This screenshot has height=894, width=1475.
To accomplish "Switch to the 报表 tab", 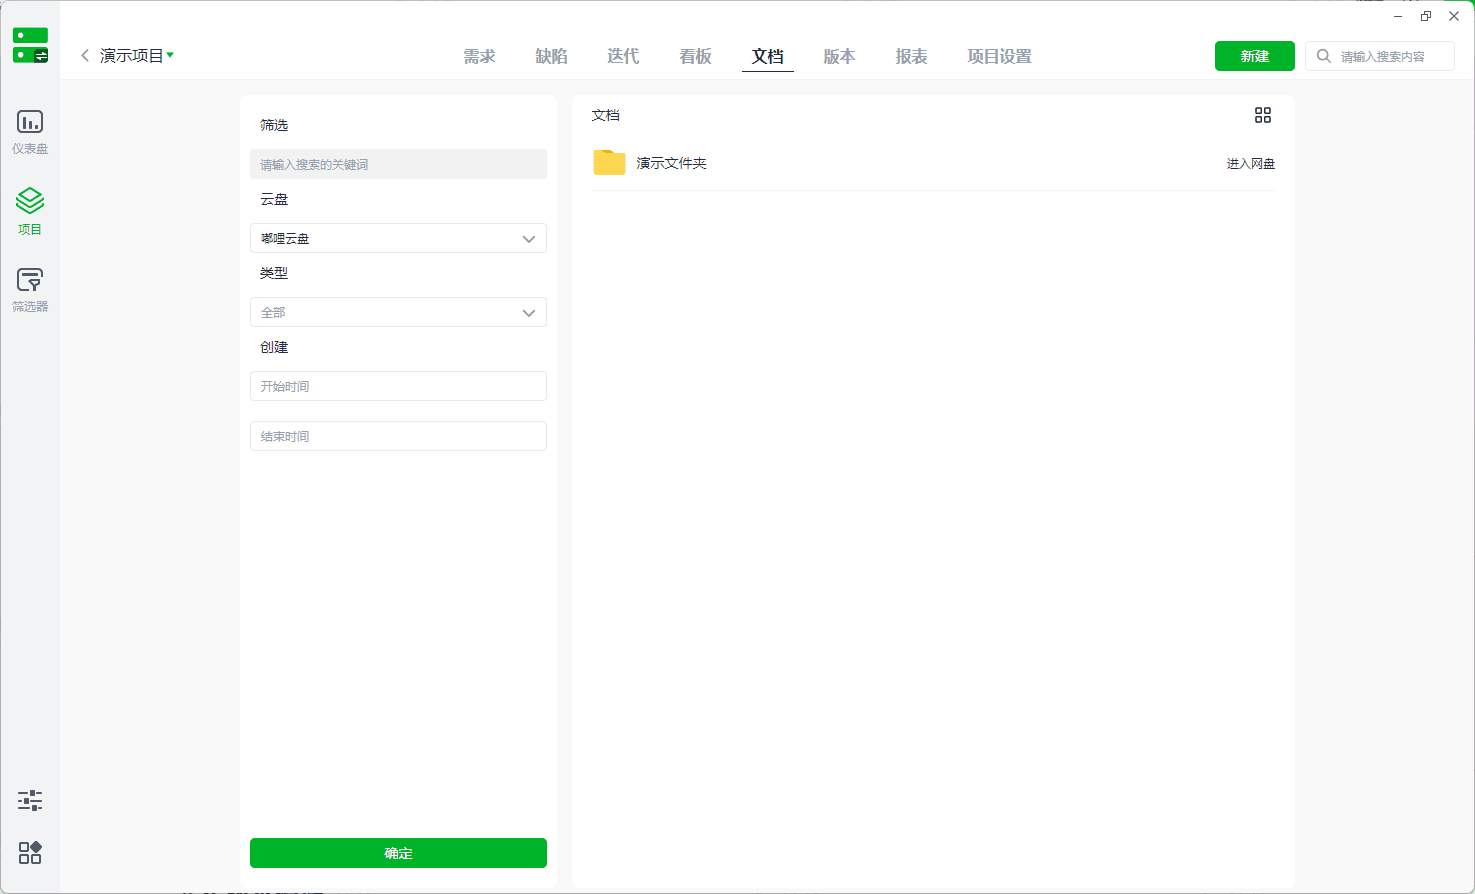I will (x=911, y=56).
